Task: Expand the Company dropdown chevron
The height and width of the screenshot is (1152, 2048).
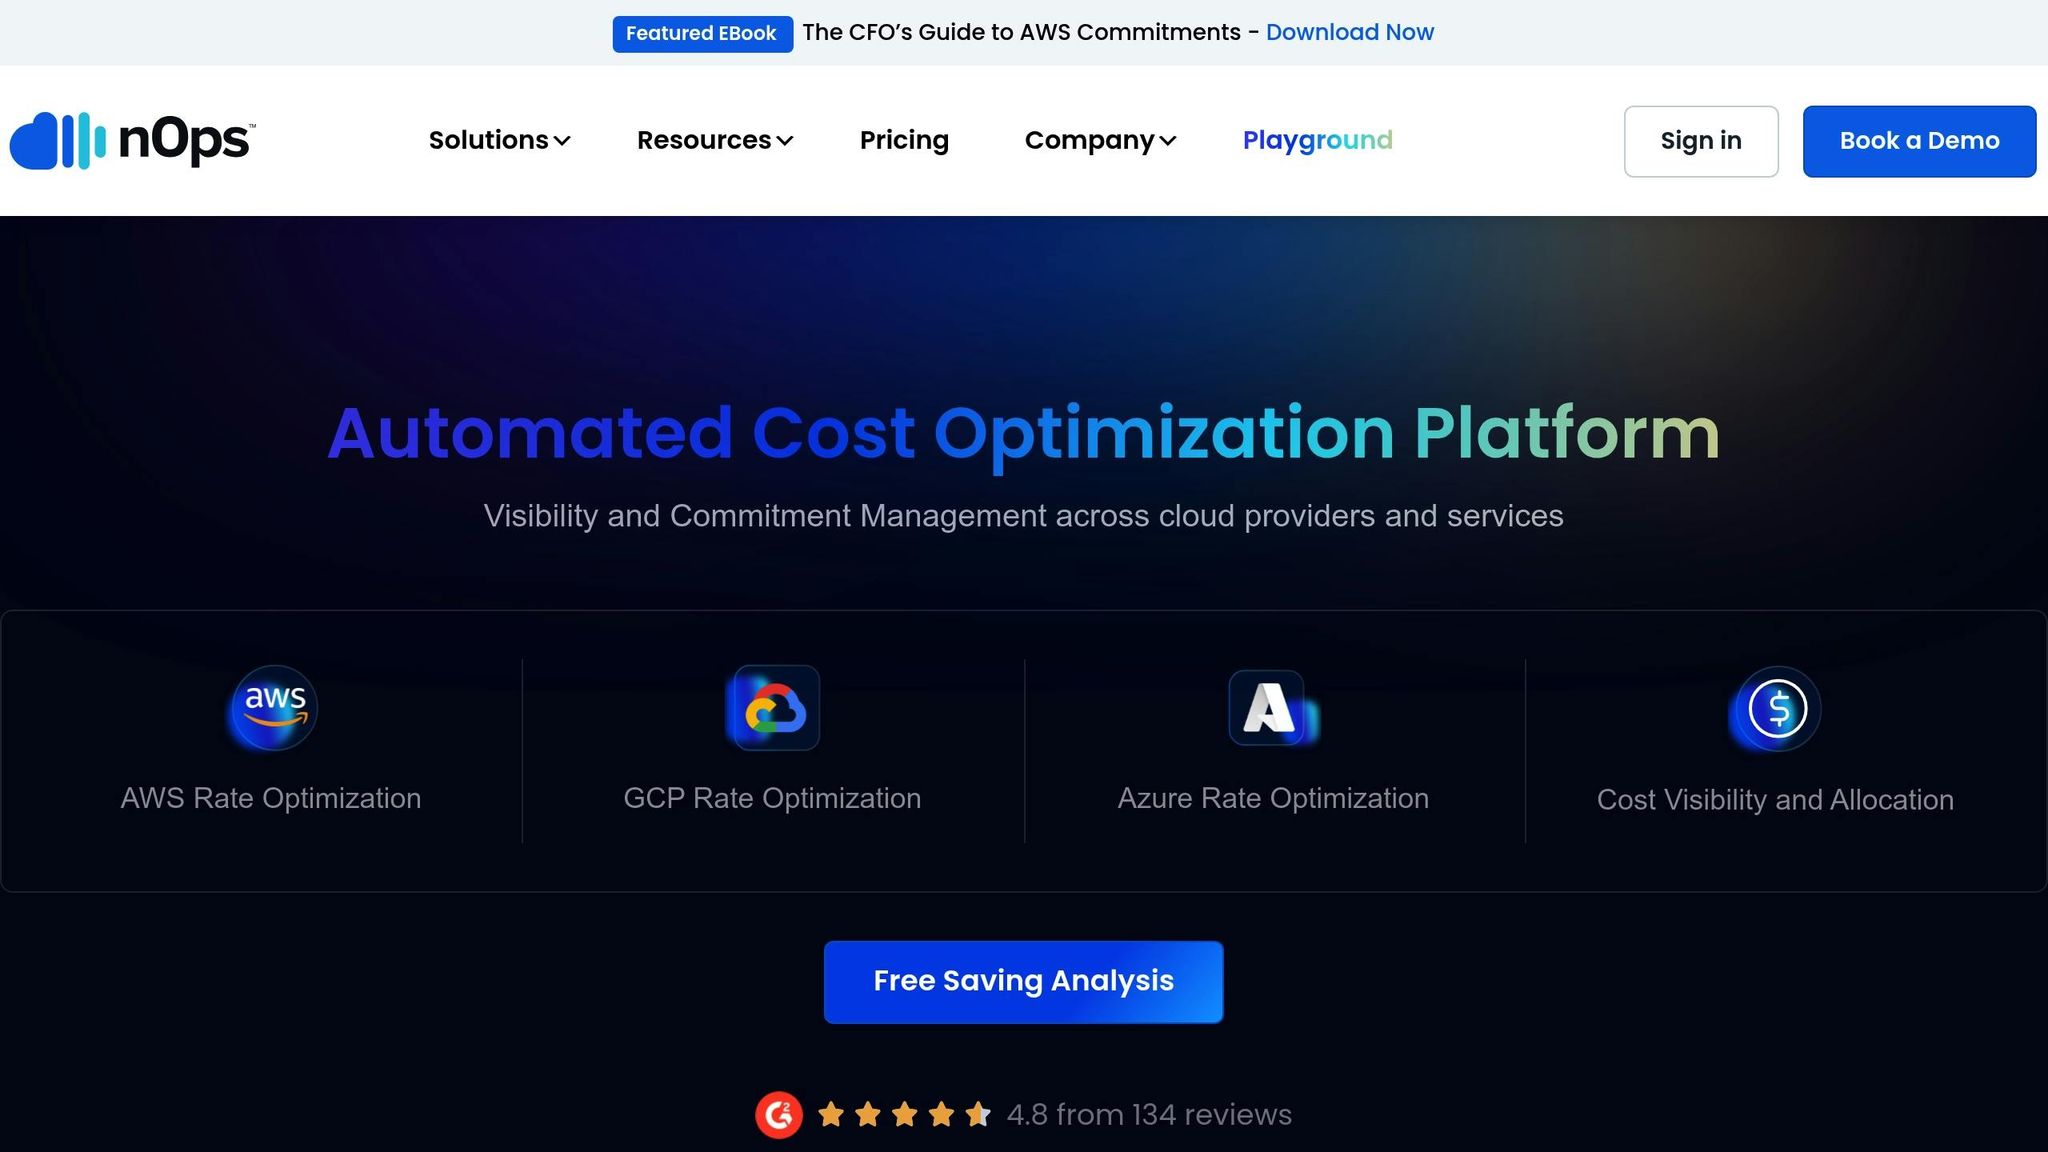Action: [x=1168, y=141]
